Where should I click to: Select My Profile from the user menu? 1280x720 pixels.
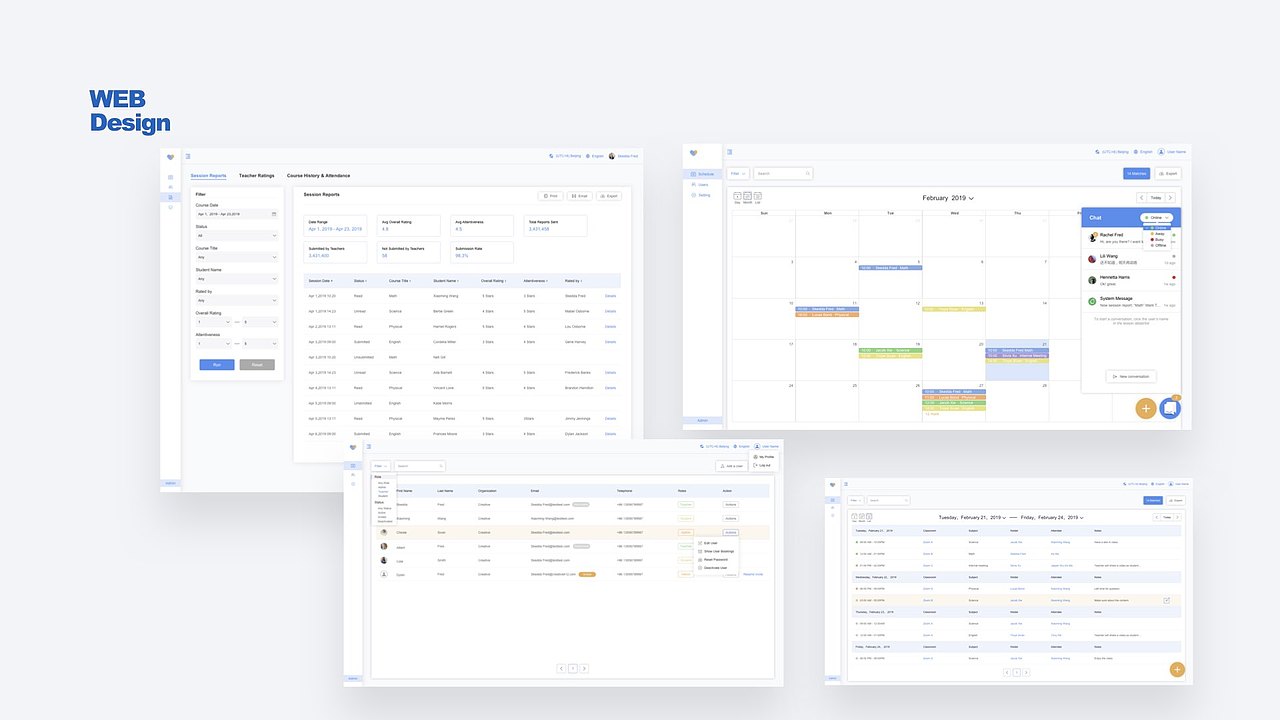tap(764, 456)
